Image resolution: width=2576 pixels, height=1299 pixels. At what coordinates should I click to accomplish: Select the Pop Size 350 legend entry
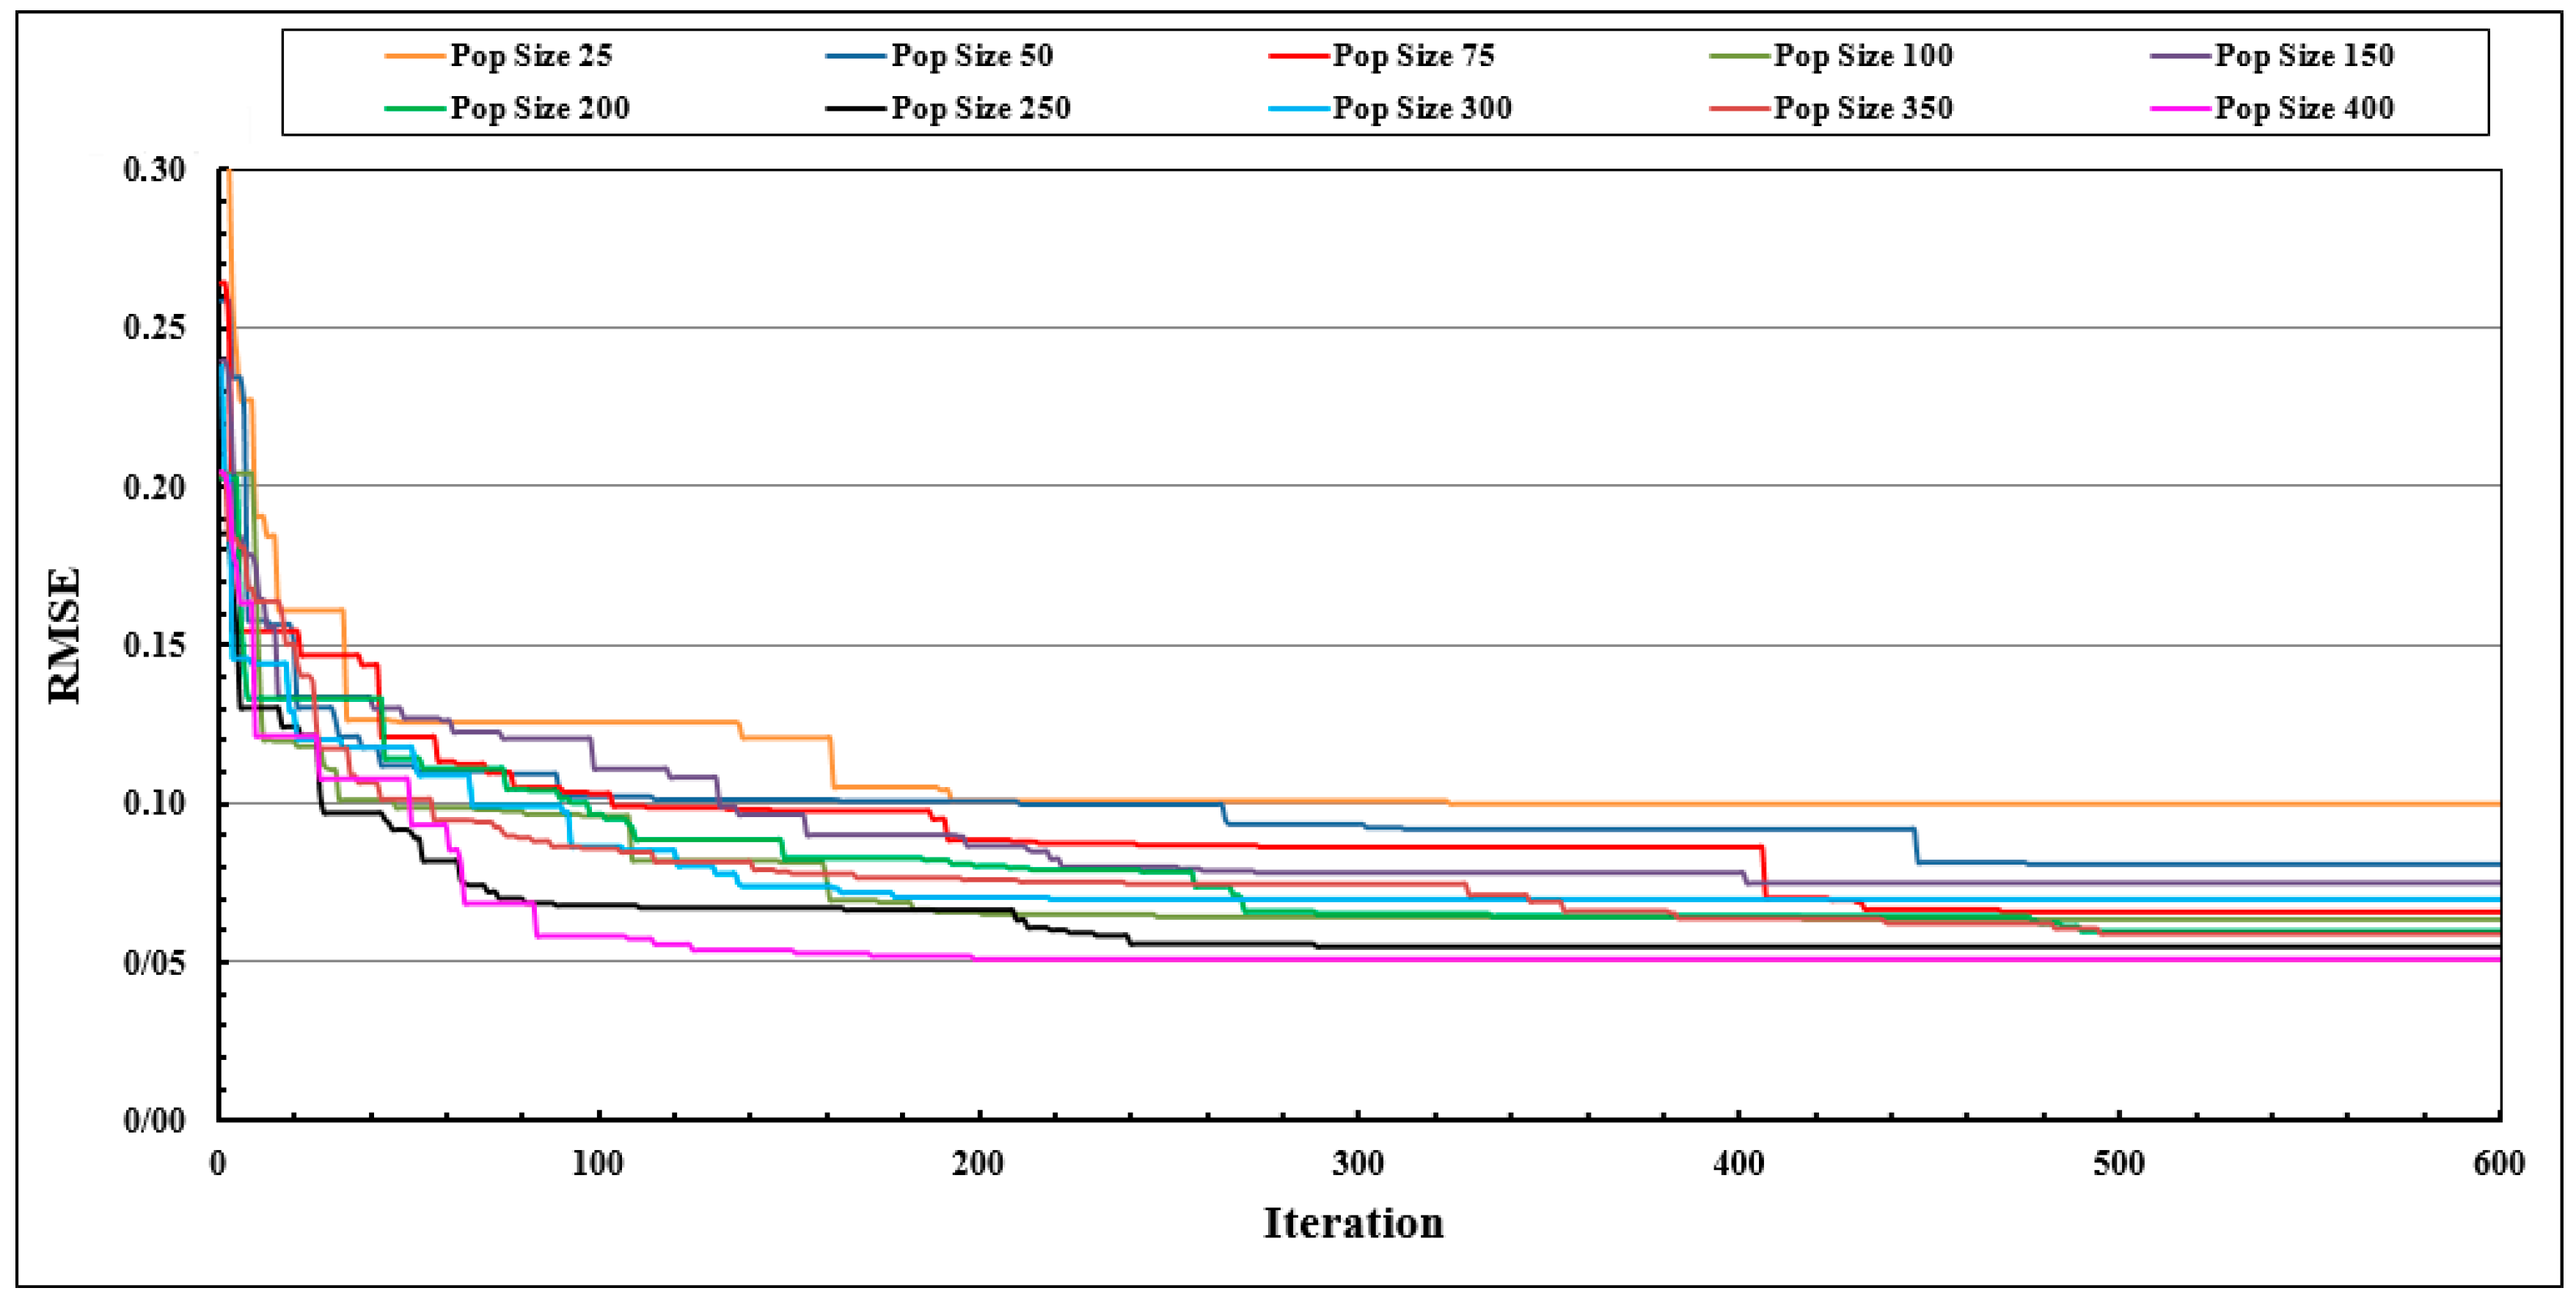[1863, 108]
